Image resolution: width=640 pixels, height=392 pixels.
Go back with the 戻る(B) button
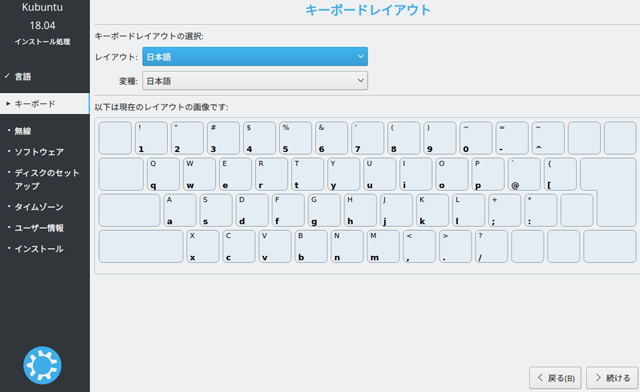[555, 378]
